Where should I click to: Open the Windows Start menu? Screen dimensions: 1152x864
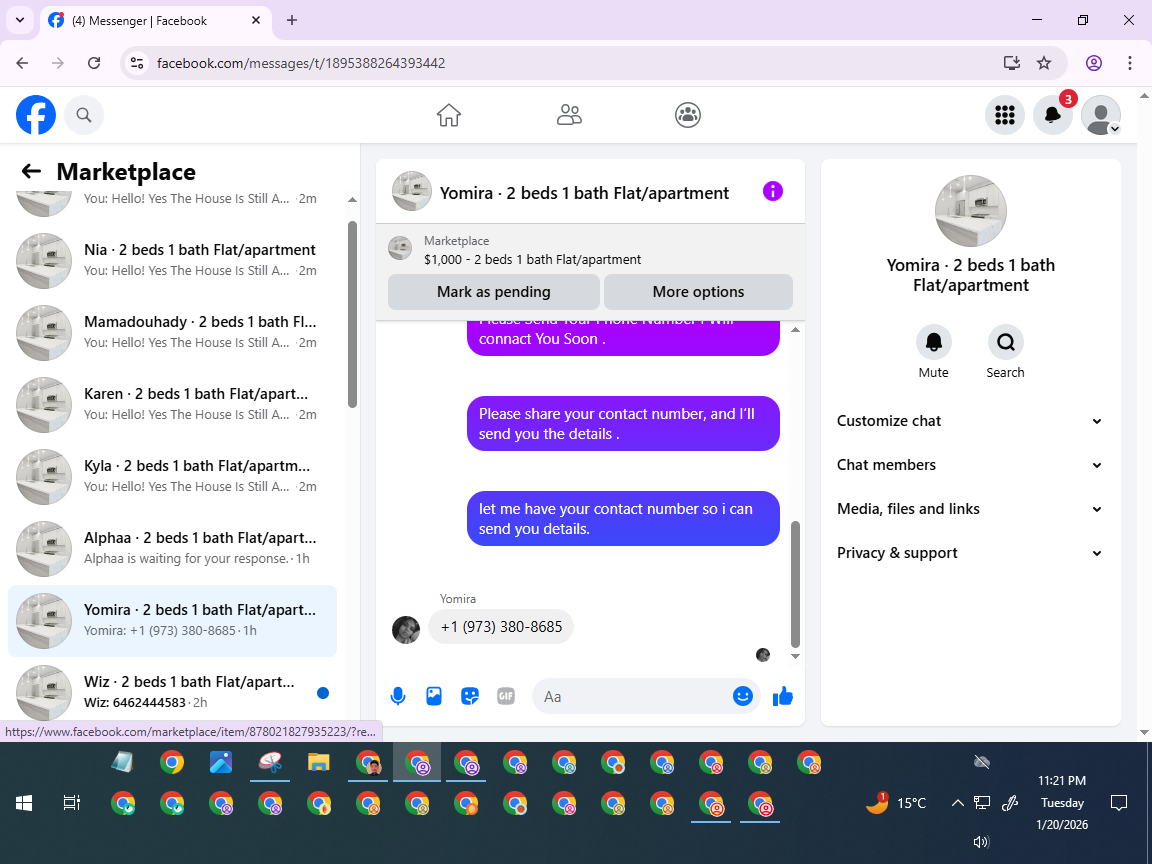click(x=24, y=804)
